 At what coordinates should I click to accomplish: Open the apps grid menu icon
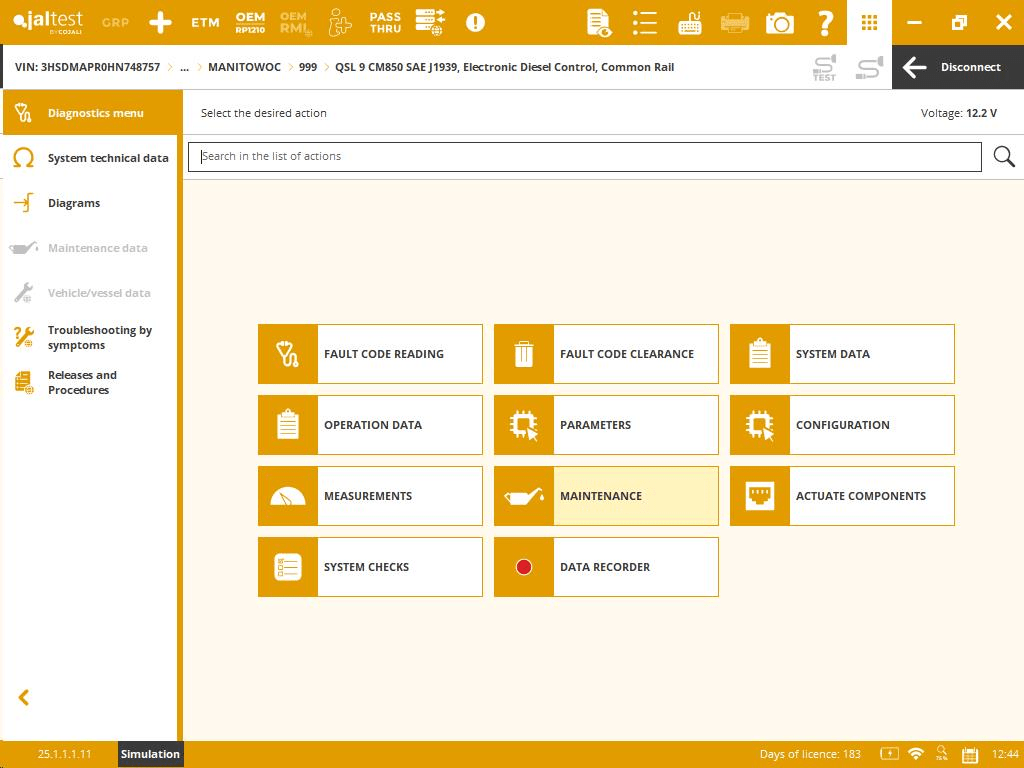869,22
